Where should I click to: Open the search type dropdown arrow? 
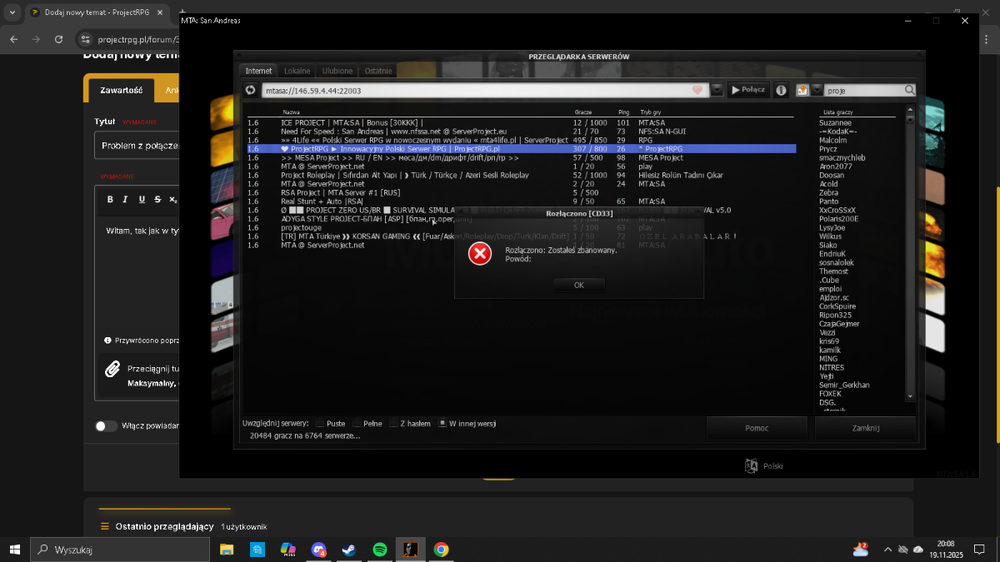816,90
